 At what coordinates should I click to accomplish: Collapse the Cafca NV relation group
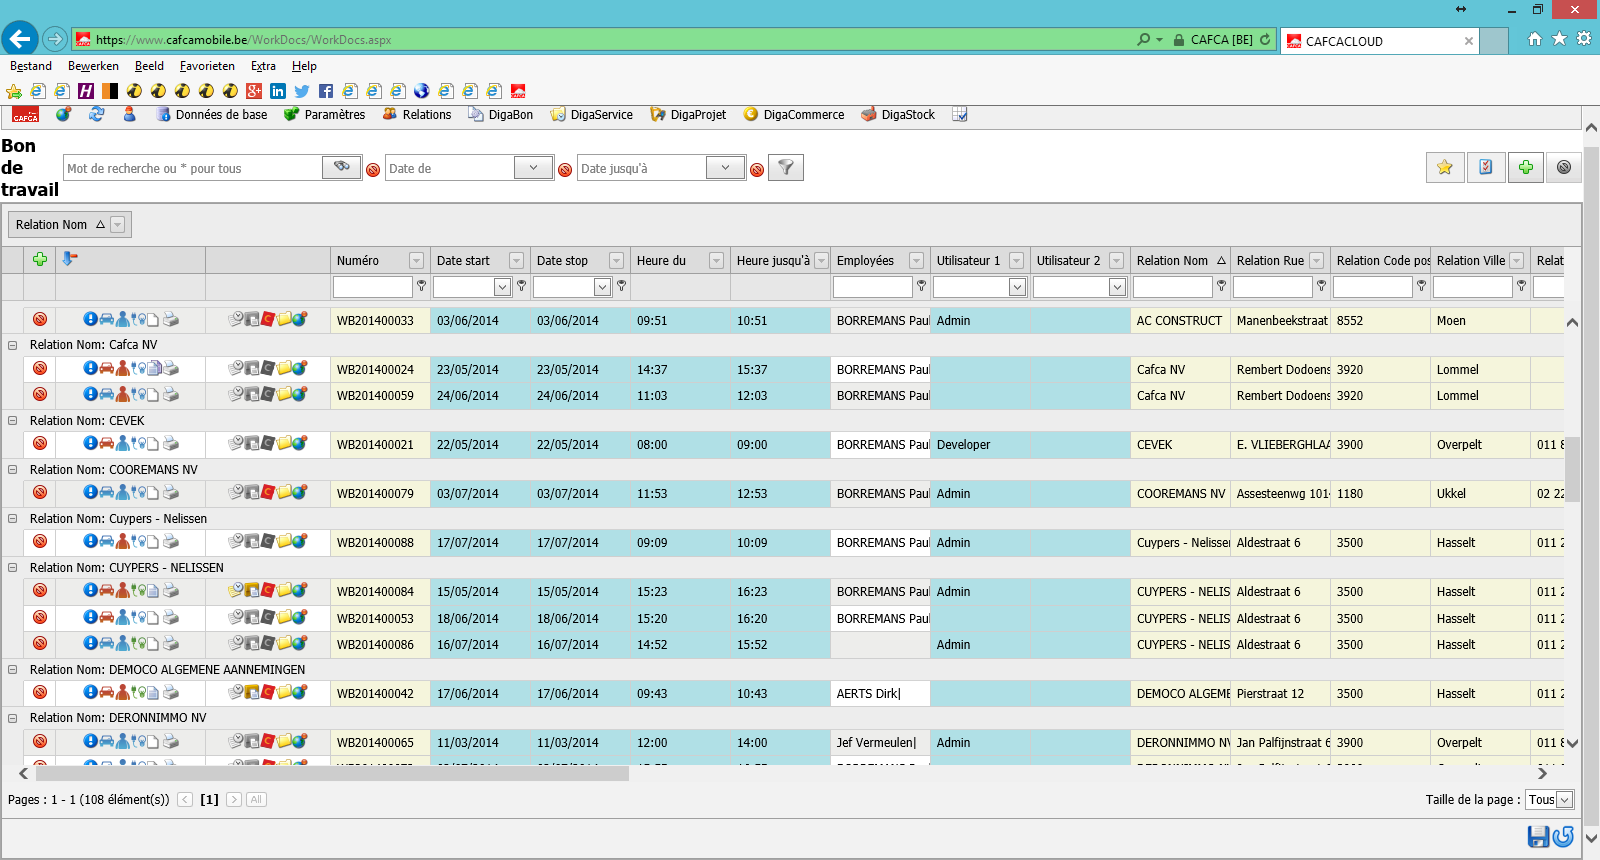[13, 345]
